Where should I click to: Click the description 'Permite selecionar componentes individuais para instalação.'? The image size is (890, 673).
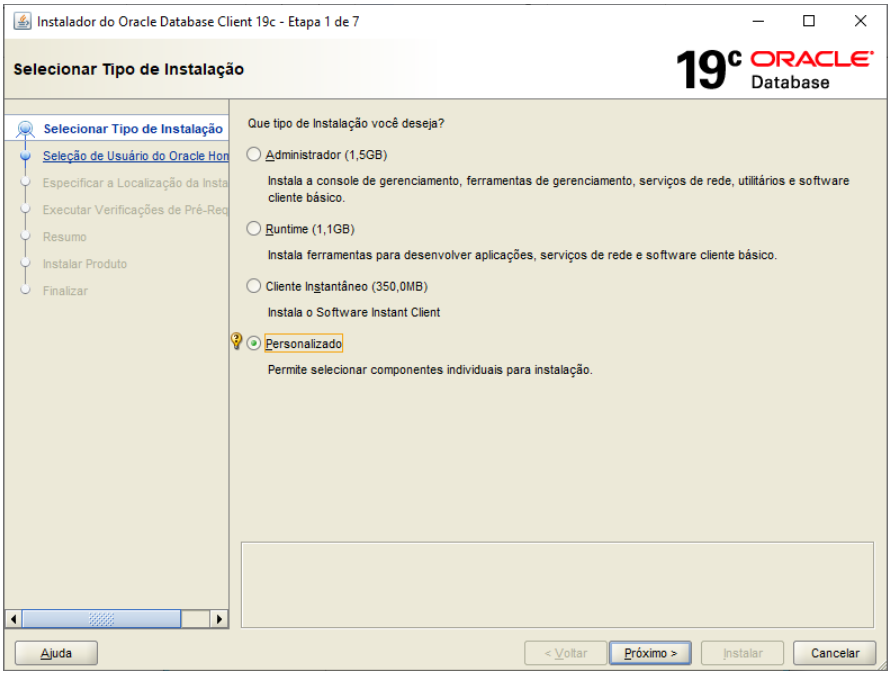[430, 369]
